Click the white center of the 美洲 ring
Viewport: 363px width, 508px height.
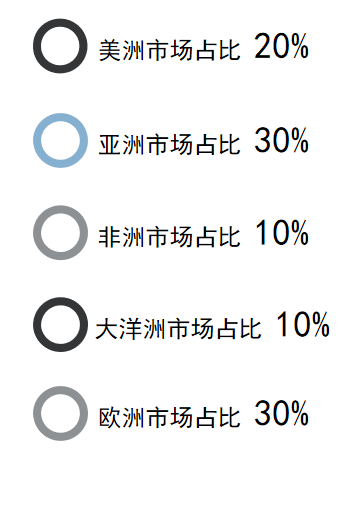[60, 46]
